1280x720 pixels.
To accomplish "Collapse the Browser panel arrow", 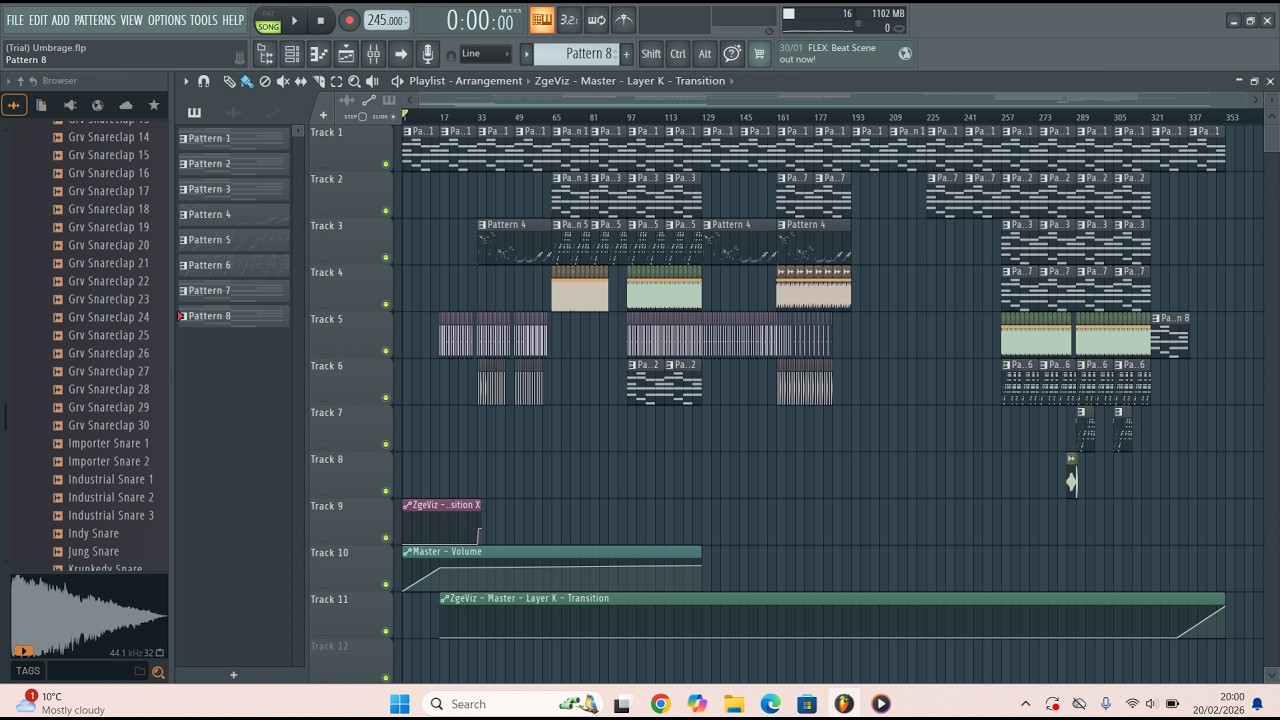I will point(8,81).
